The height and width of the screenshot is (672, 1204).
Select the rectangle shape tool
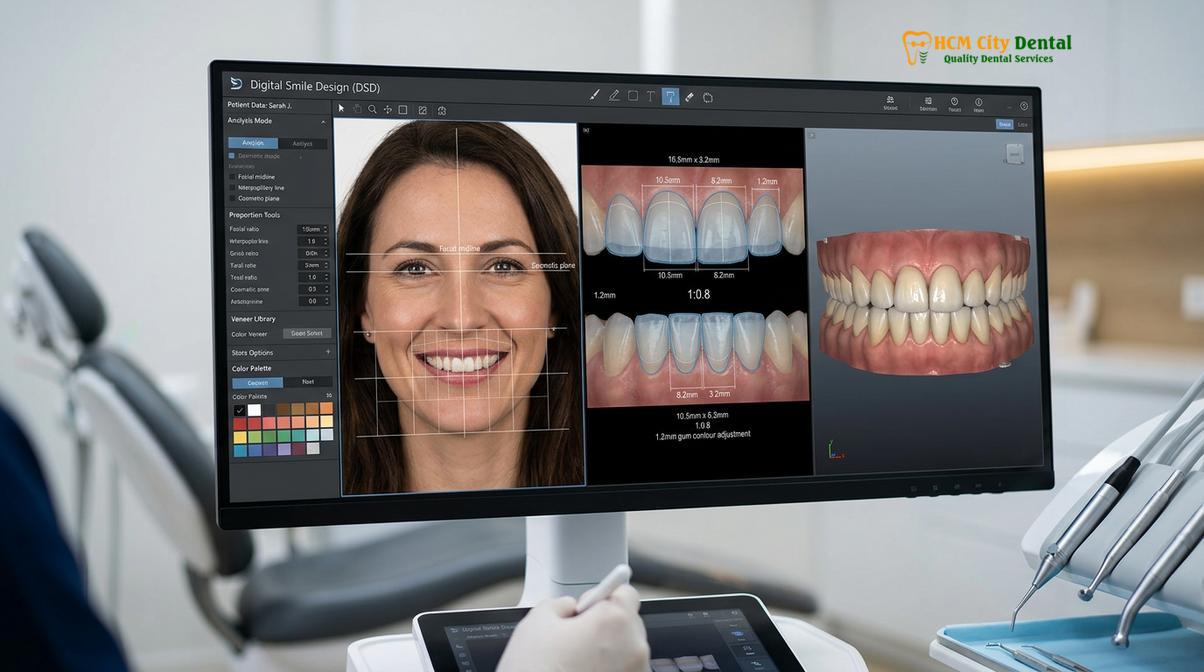[x=633, y=96]
